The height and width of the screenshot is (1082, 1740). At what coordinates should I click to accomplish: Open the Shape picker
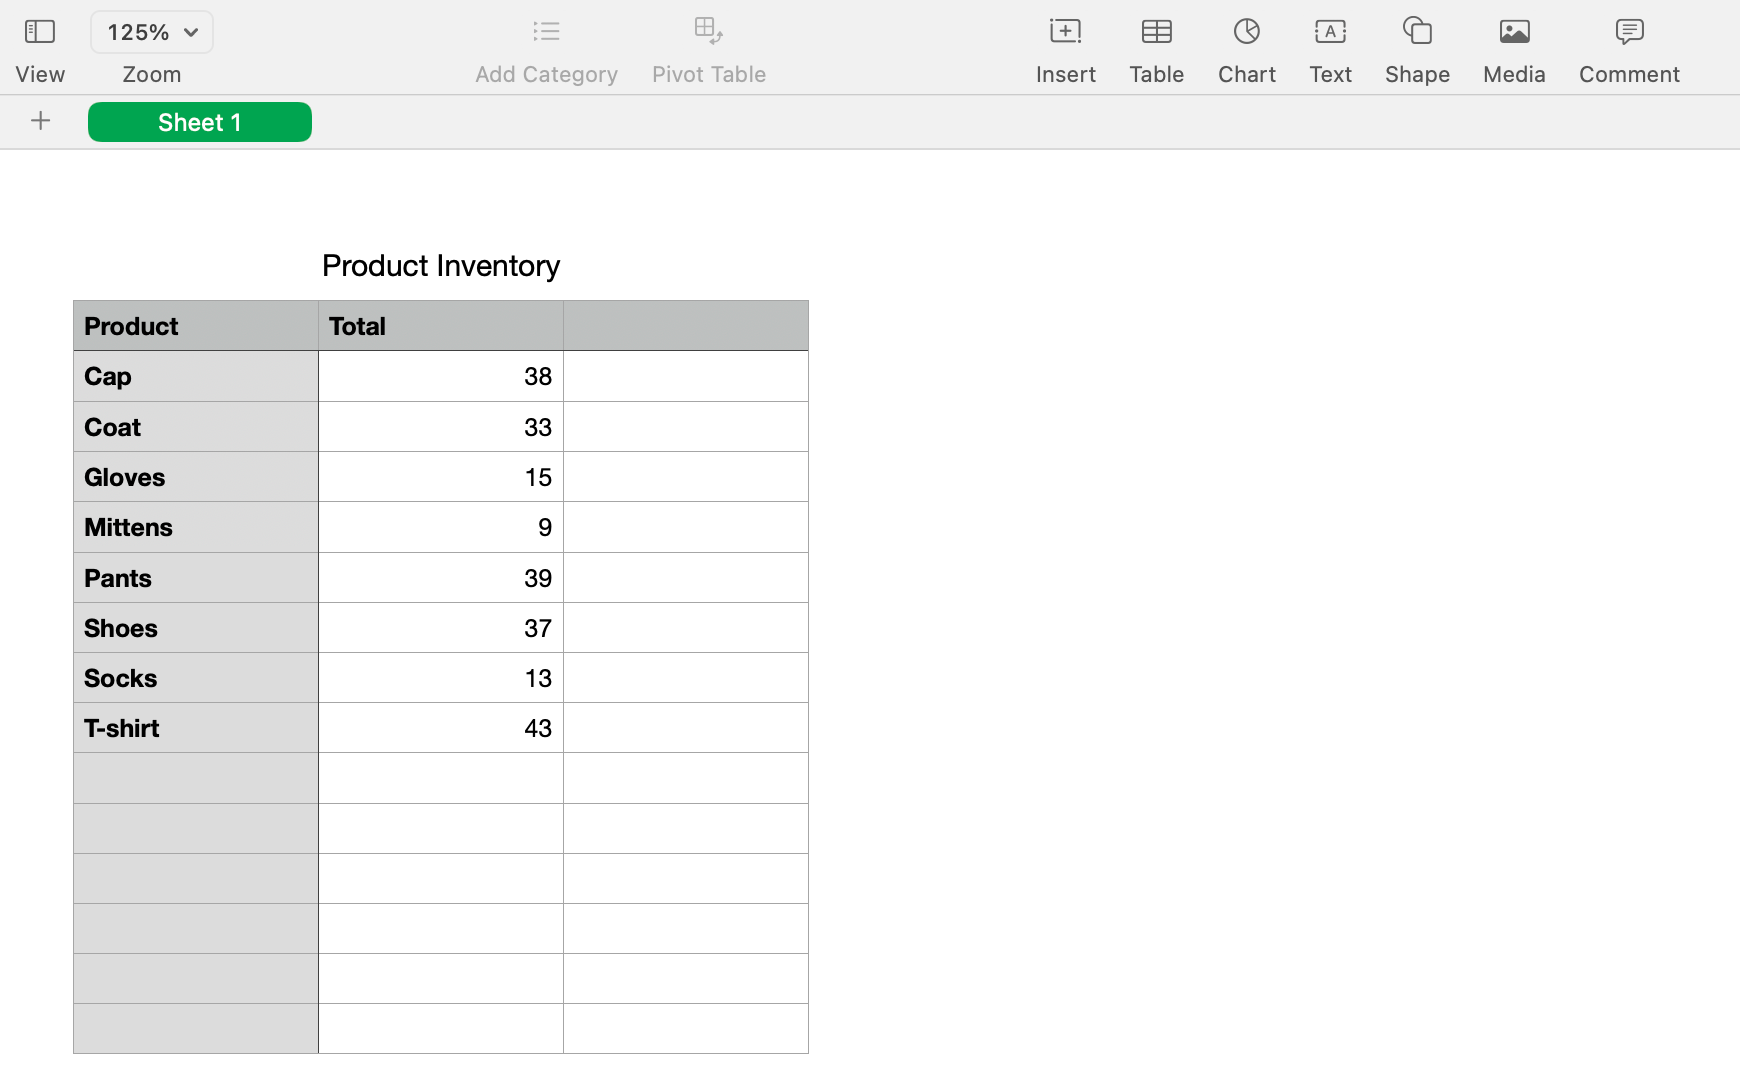pyautogui.click(x=1417, y=32)
